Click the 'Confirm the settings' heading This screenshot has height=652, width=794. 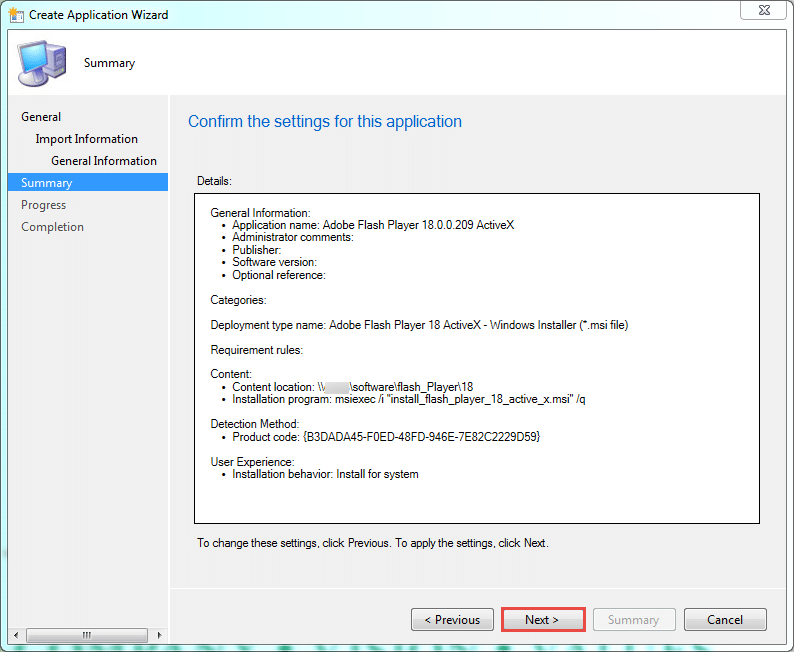[x=325, y=121]
